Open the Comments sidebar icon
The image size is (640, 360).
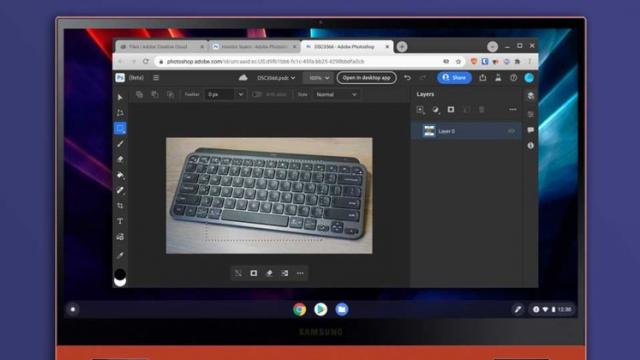point(531,130)
